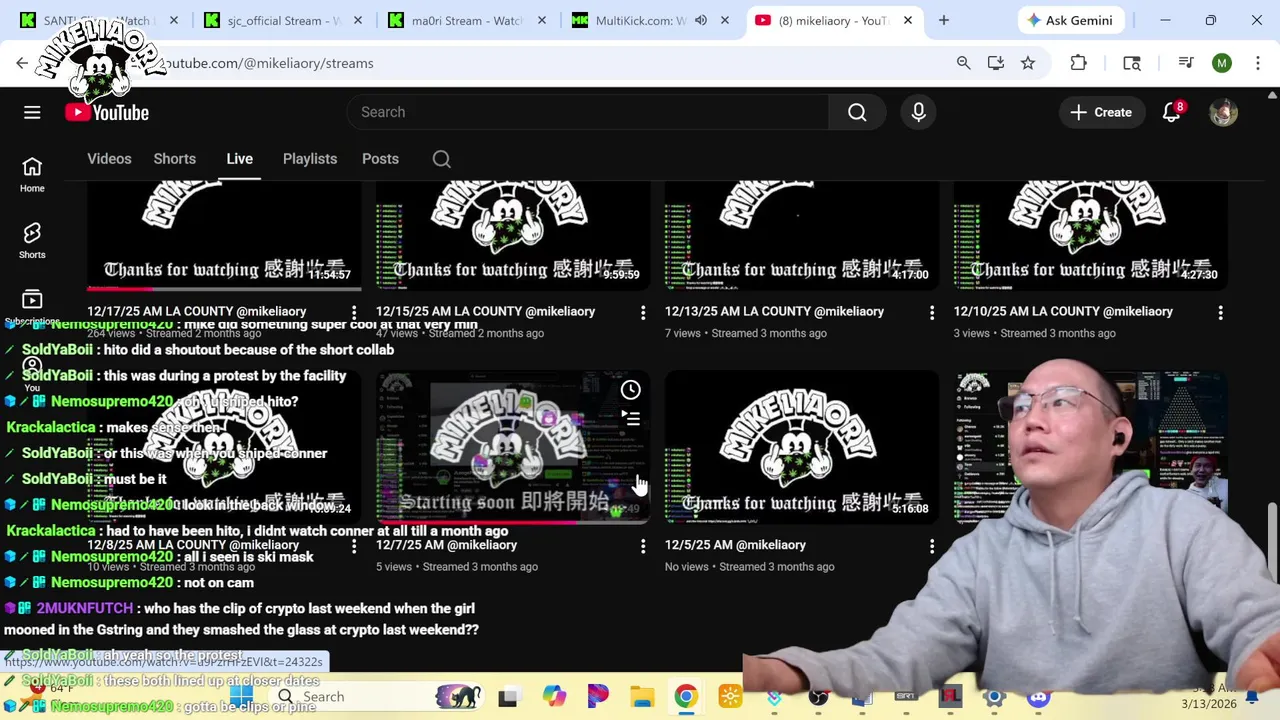Open more actions for the 12/5/25 video
The image size is (1280, 720).
(x=932, y=546)
